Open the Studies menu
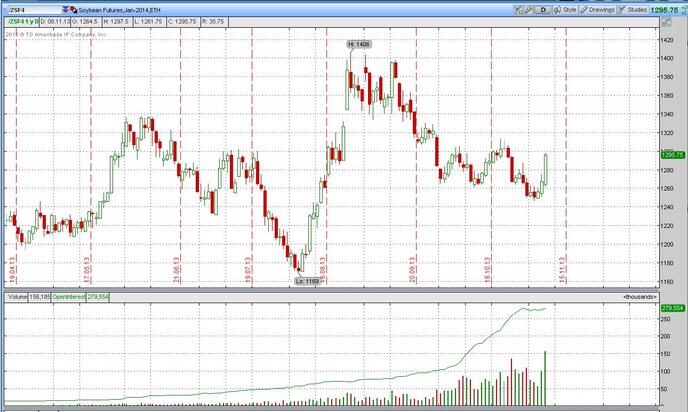Image resolution: width=688 pixels, height=412 pixels. (633, 10)
